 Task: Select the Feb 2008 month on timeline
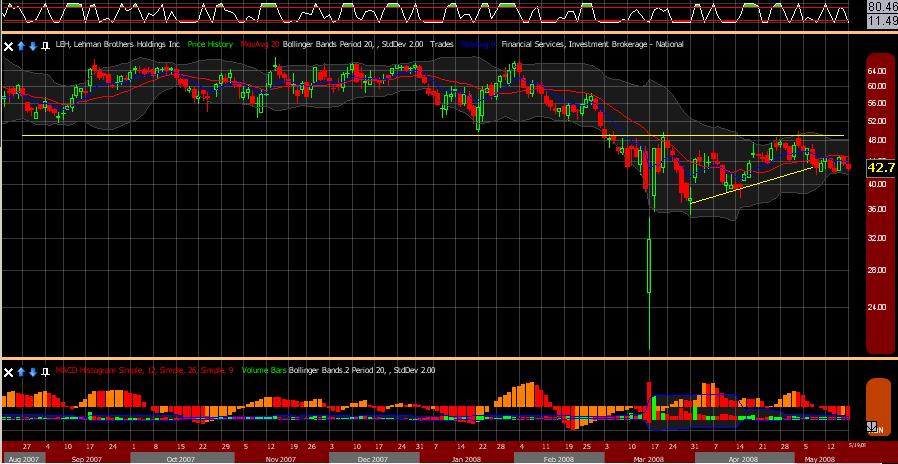coord(557,458)
